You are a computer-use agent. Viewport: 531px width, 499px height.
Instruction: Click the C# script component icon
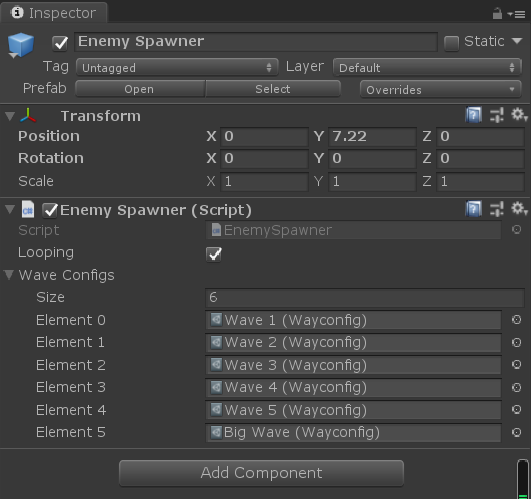(28, 209)
